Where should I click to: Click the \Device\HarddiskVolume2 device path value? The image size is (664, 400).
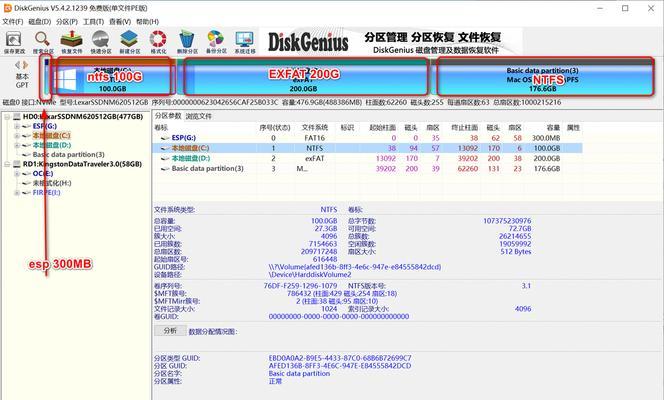click(310, 274)
